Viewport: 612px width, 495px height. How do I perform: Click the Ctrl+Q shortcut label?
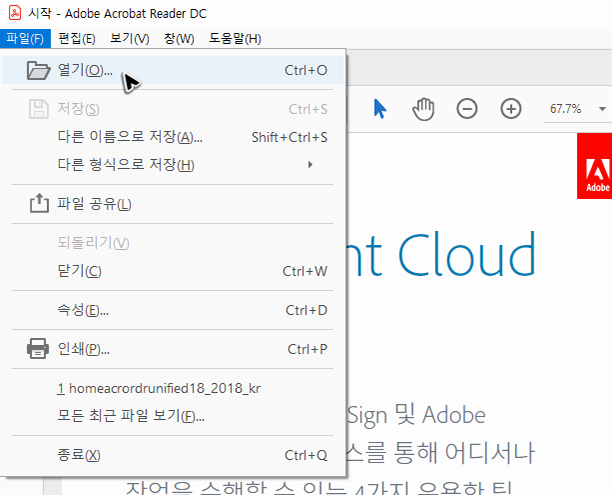306,455
